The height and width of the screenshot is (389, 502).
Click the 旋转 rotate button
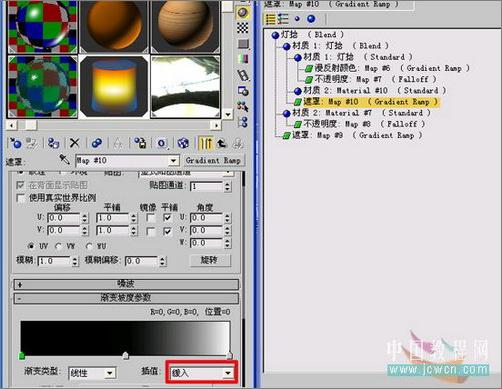click(210, 260)
